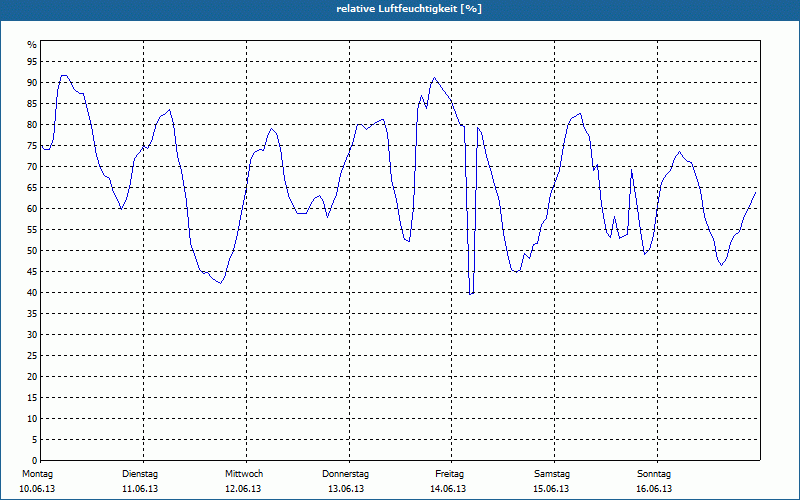Select the 'Montag' day label
Viewport: 800px width, 500px height.
coord(37,474)
